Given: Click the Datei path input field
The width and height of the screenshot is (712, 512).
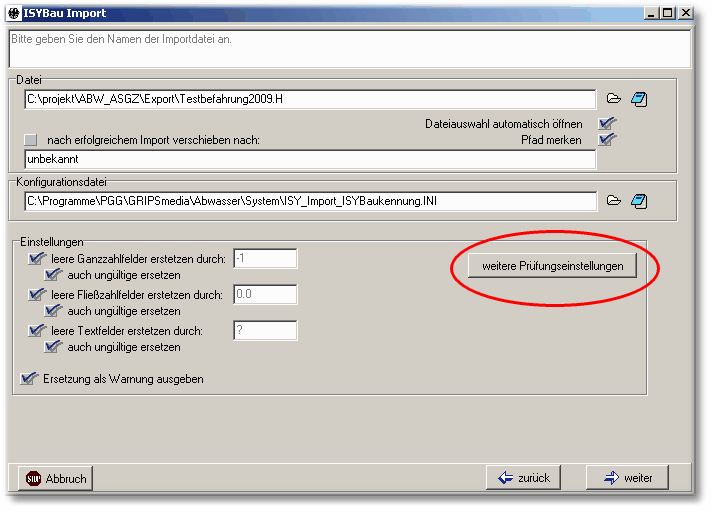Looking at the screenshot, I should [x=310, y=99].
